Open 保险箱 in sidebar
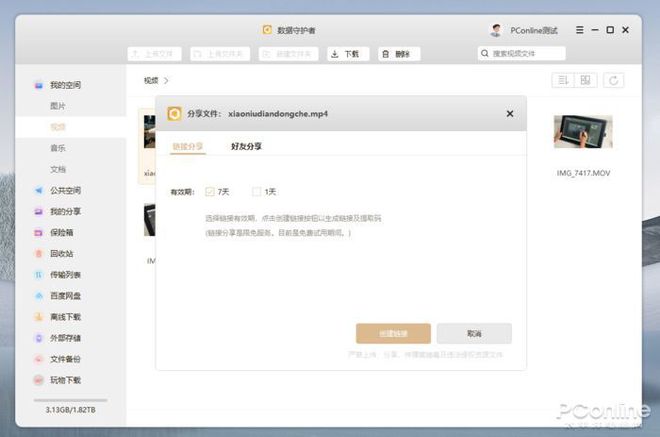Viewport: 660px width, 437px height. coord(61,232)
